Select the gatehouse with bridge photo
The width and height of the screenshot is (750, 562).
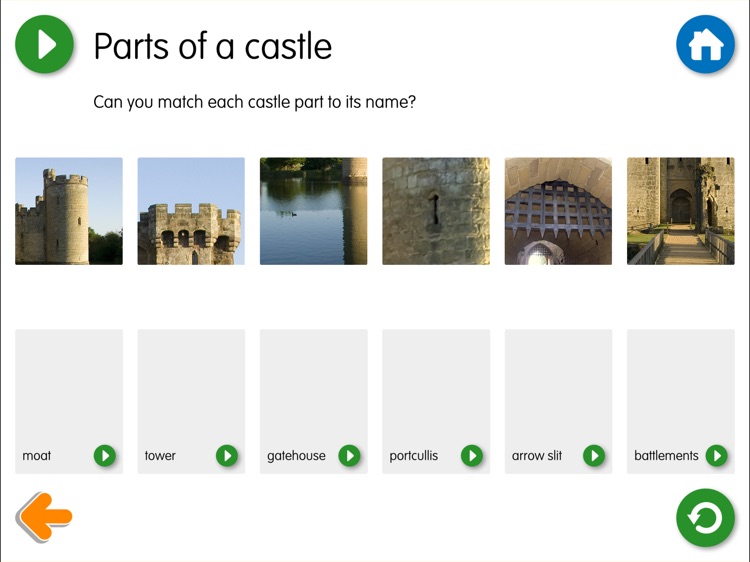pos(680,211)
